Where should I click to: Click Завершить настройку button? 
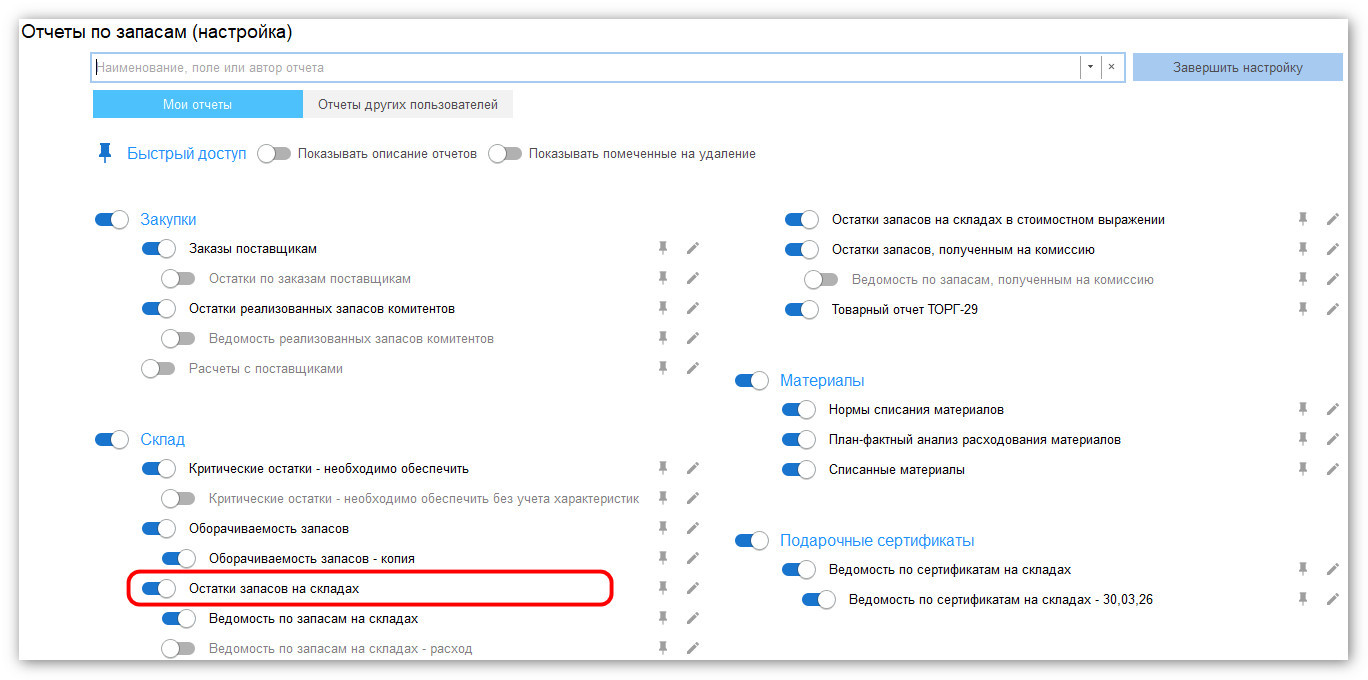pos(1238,68)
